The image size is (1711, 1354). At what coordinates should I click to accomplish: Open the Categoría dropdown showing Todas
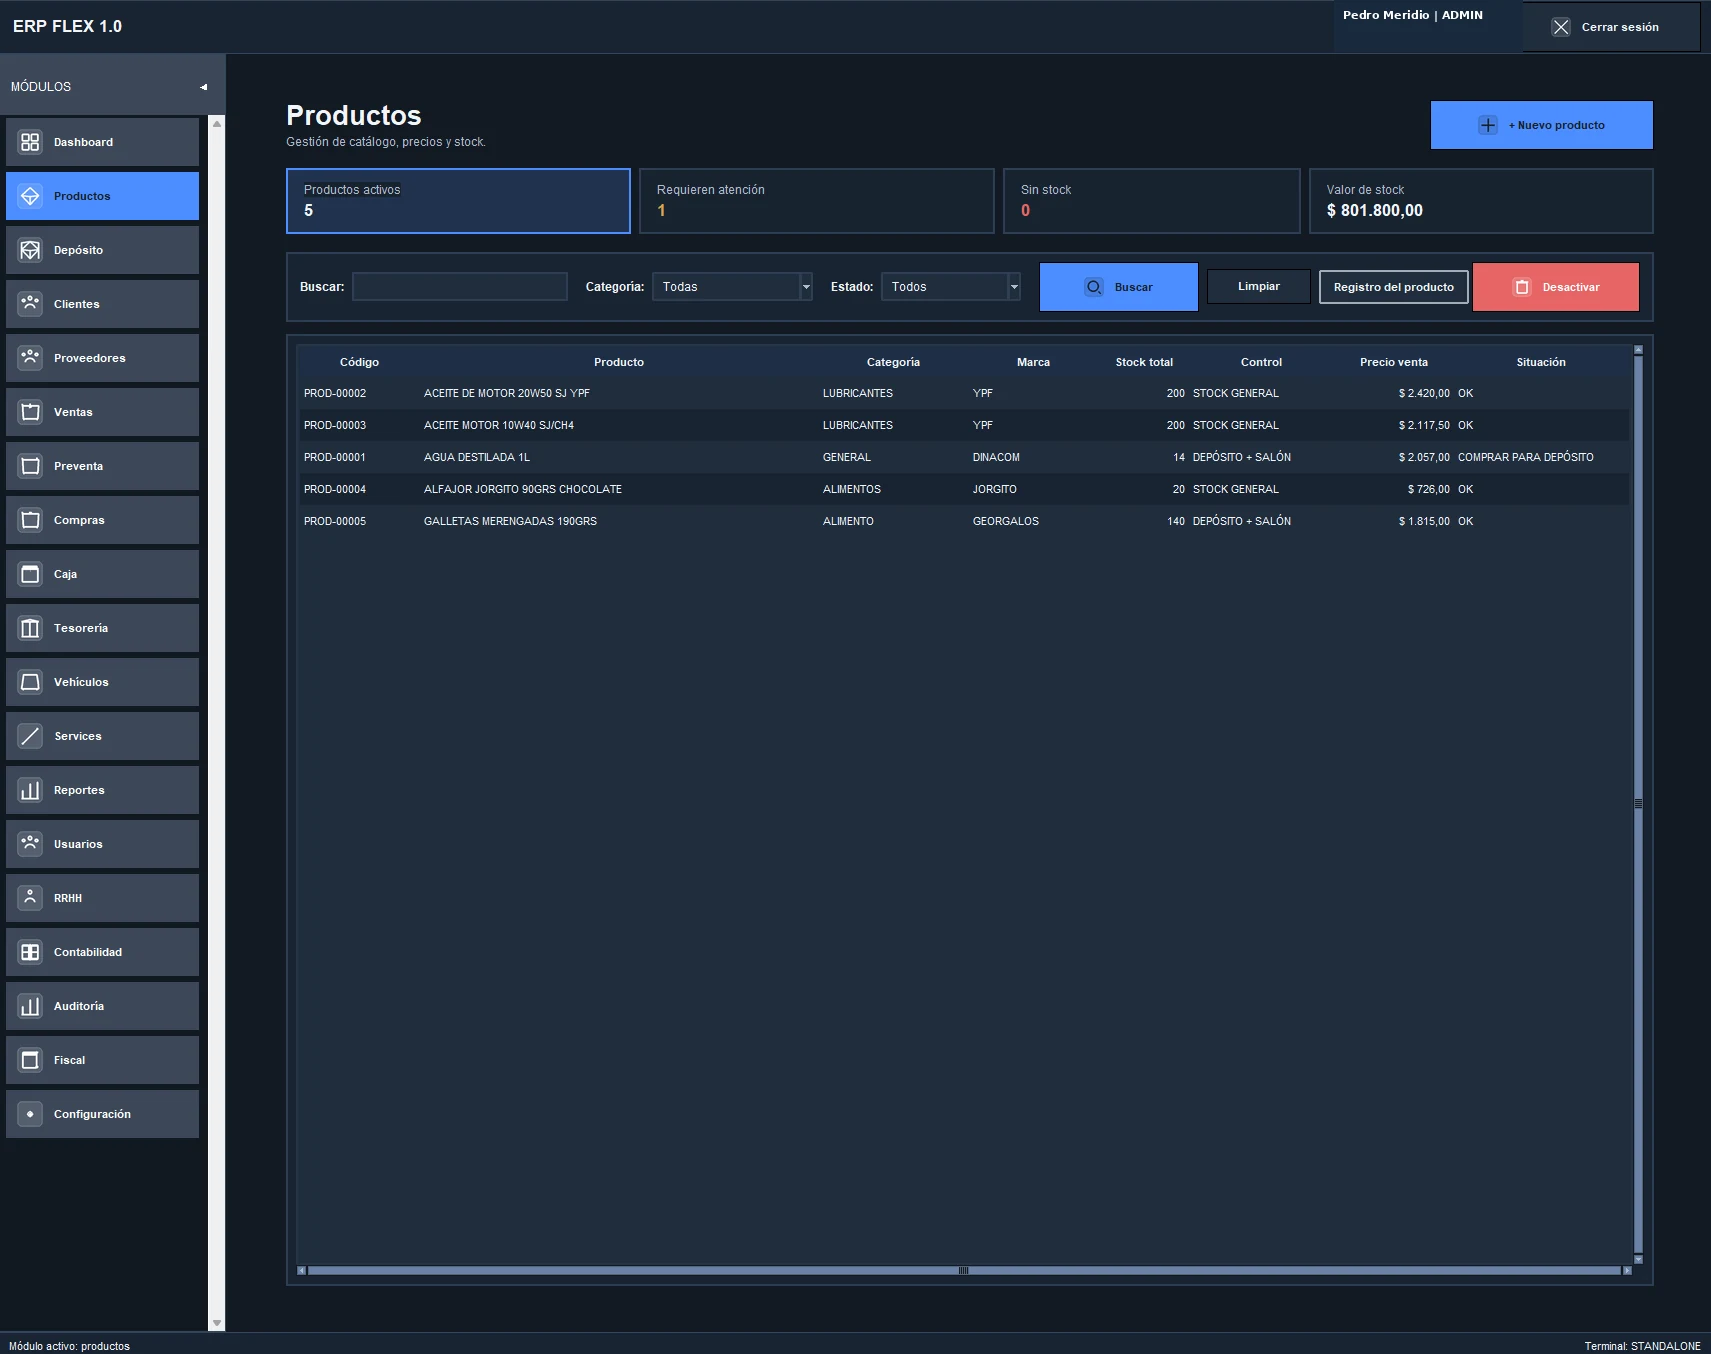pos(732,287)
